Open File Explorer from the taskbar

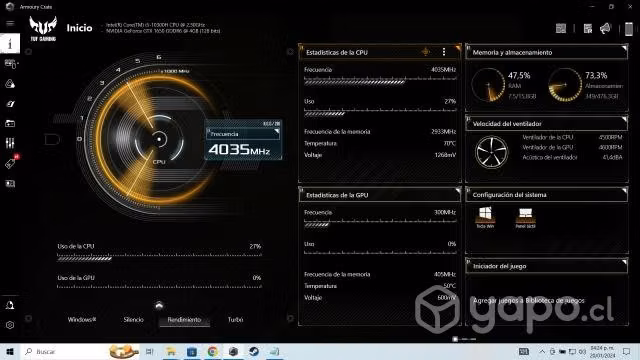pyautogui.click(x=171, y=351)
